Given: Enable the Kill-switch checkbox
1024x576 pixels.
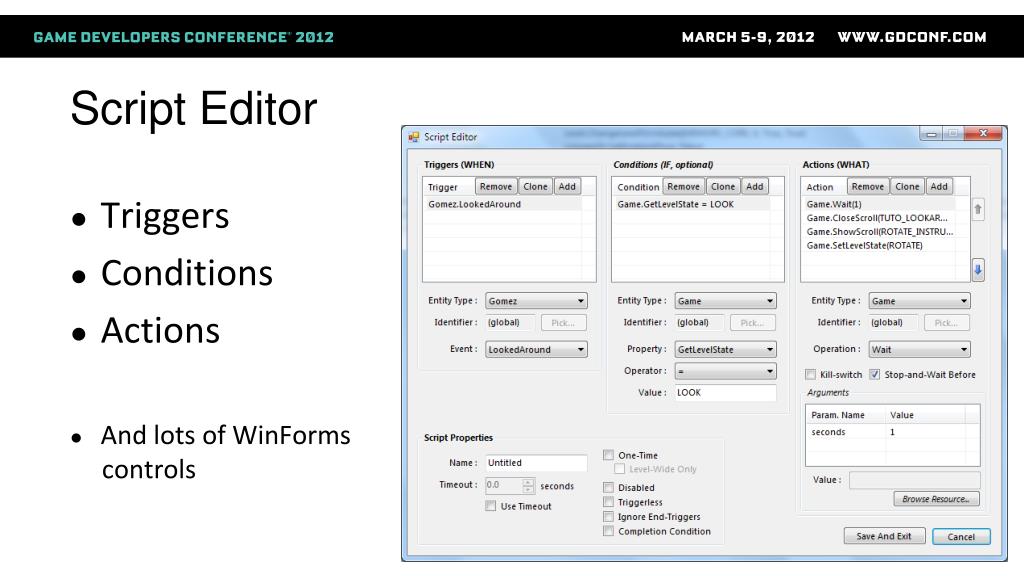Looking at the screenshot, I should [x=810, y=374].
